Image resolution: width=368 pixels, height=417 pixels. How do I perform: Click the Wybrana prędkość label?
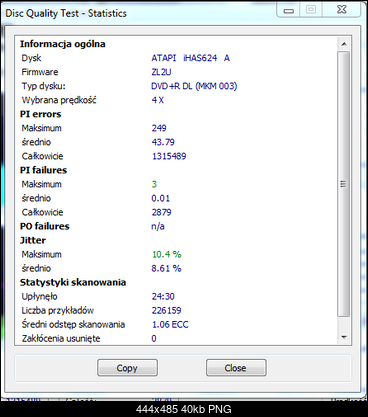click(x=59, y=100)
